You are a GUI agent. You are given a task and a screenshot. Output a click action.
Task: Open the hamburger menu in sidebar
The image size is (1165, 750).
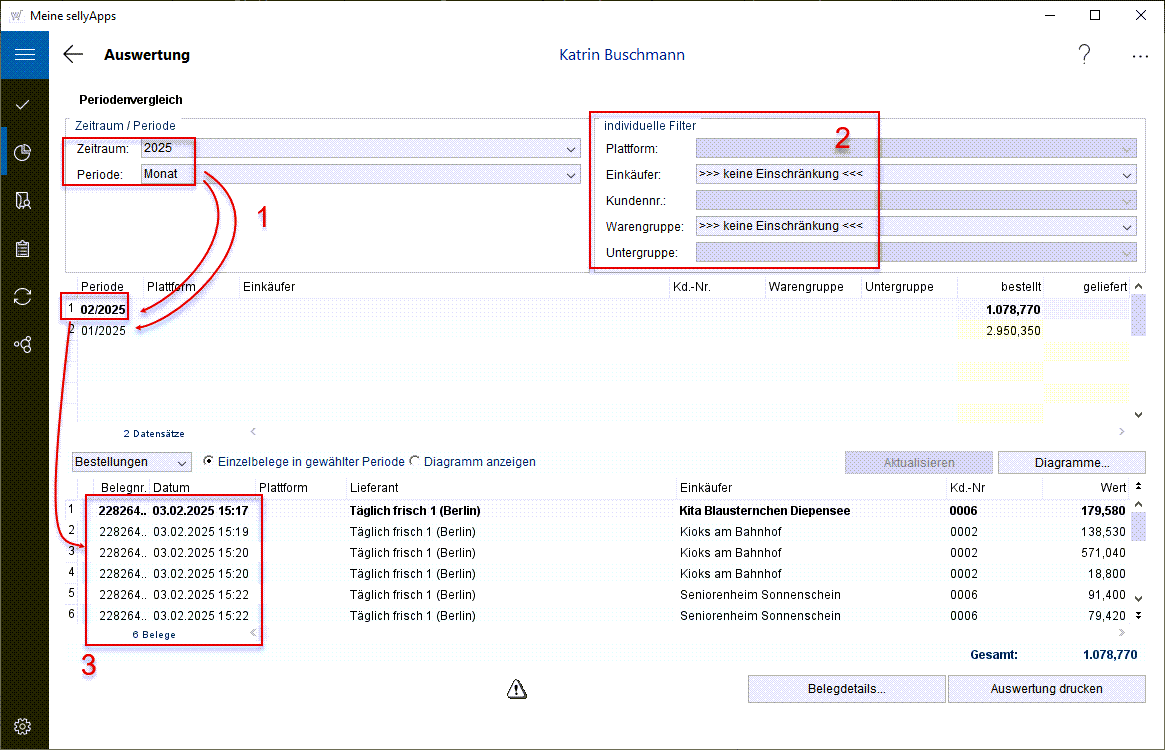[24, 55]
